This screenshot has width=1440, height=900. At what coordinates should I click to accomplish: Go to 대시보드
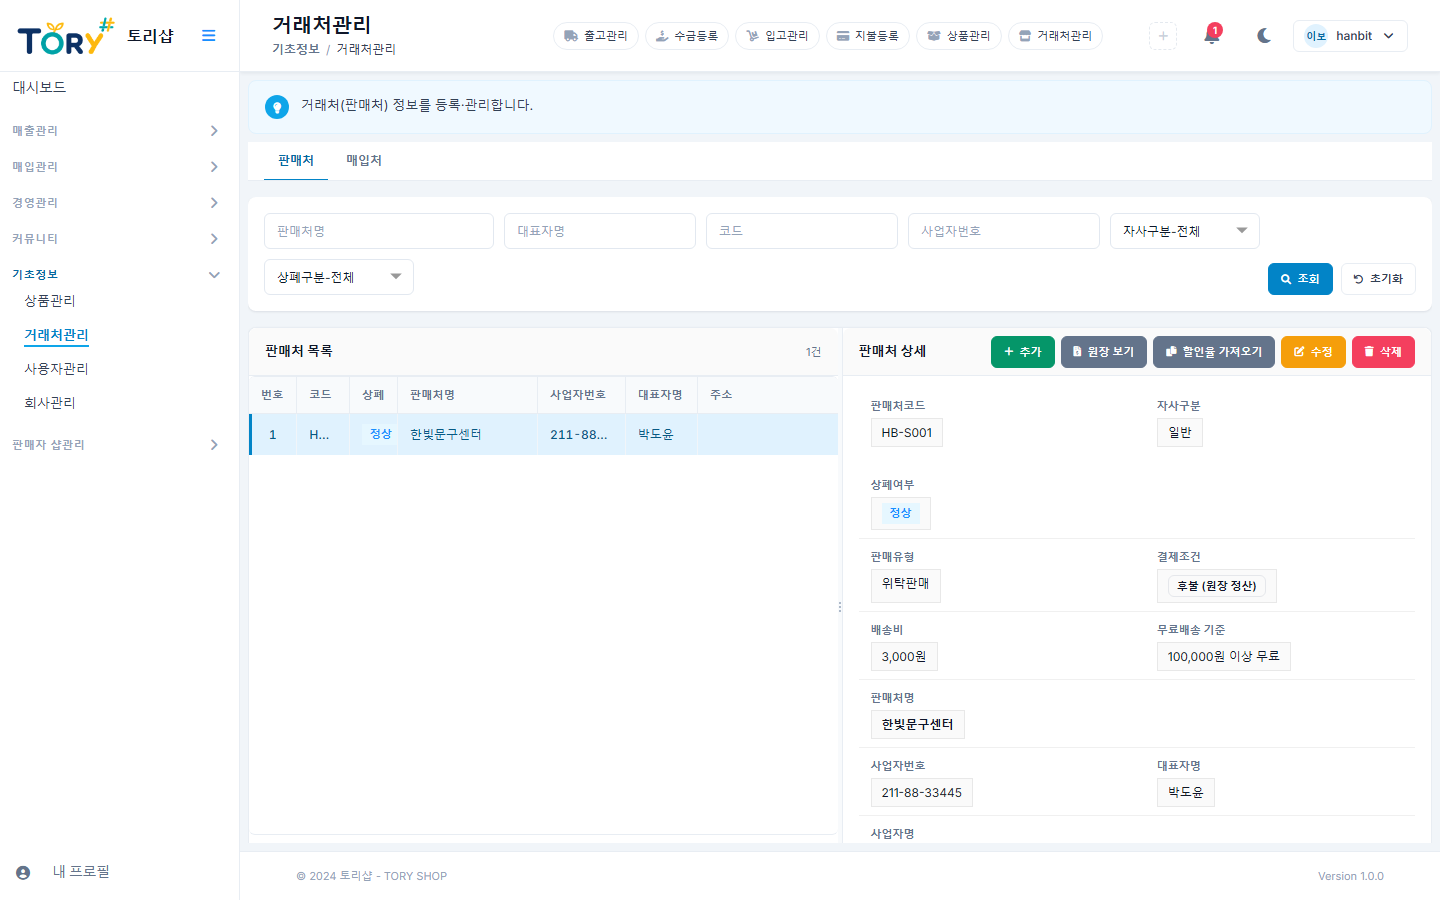39,88
